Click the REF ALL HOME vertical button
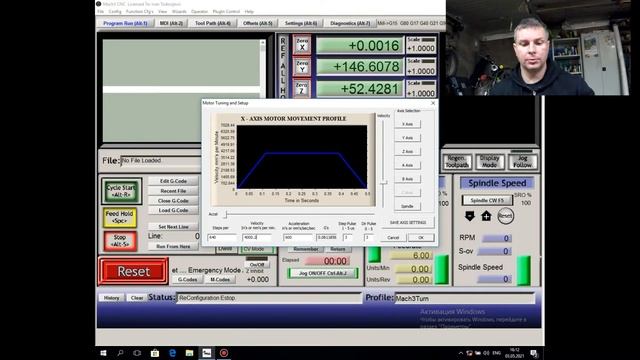This screenshot has height=360, width=640. [x=283, y=67]
